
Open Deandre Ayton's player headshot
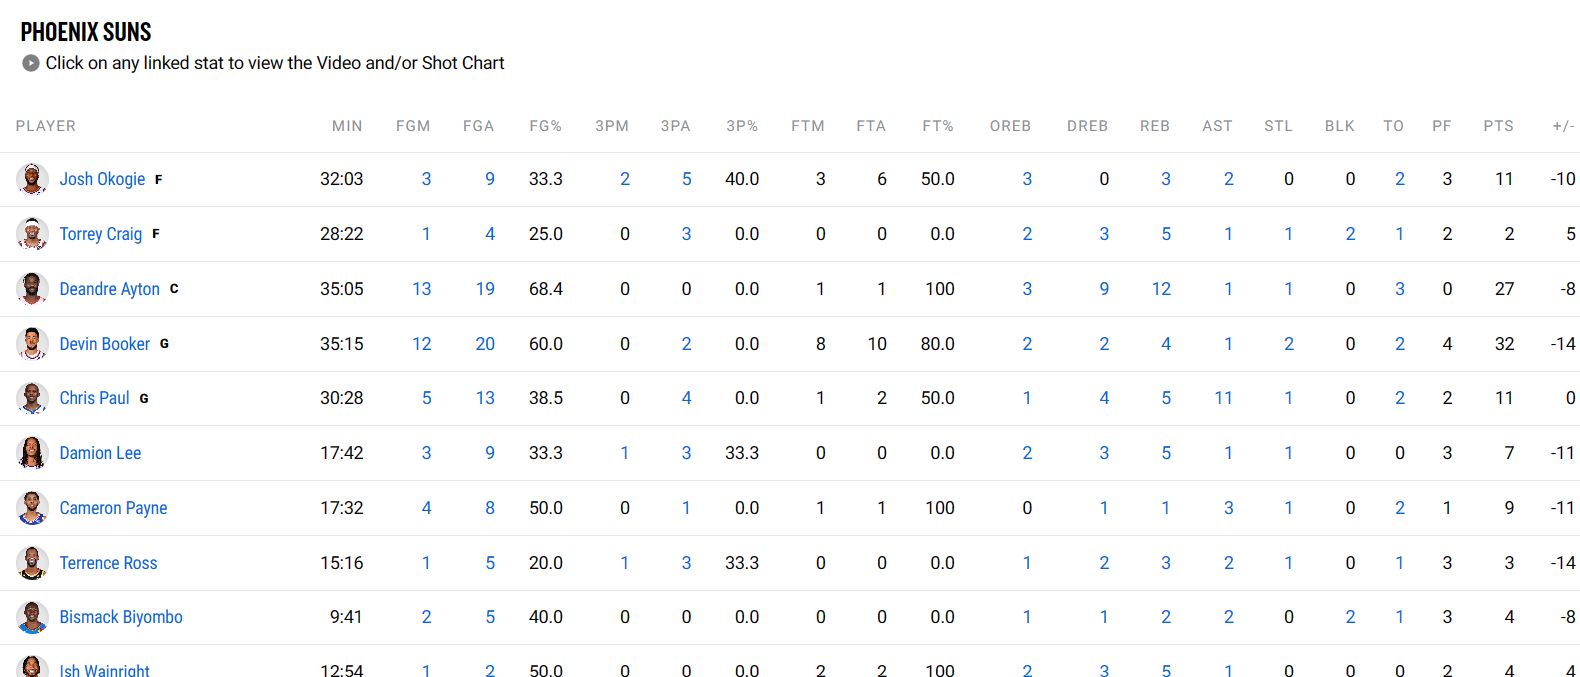click(32, 289)
